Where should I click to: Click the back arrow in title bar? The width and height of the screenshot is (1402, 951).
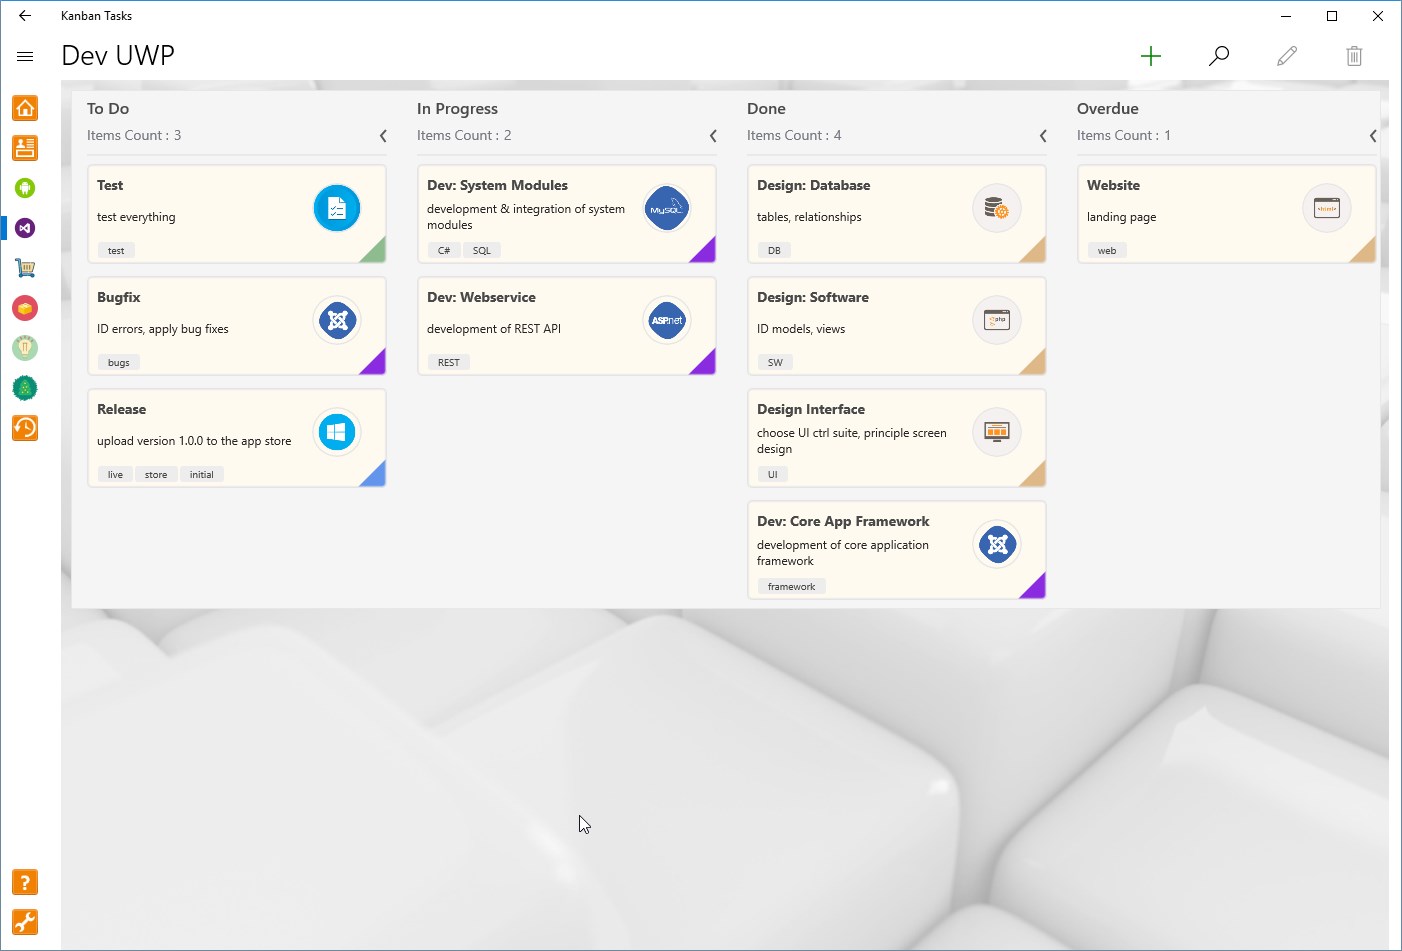point(25,16)
